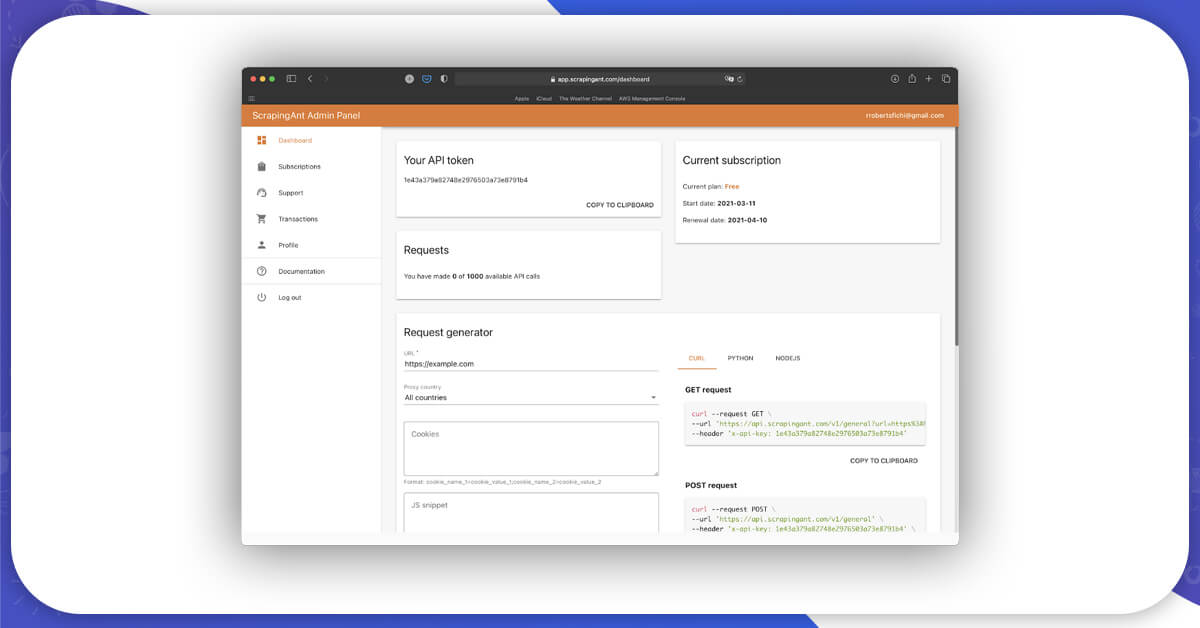The height and width of the screenshot is (628, 1200).
Task: Go forward with the Safari forward arrow
Action: (x=326, y=78)
